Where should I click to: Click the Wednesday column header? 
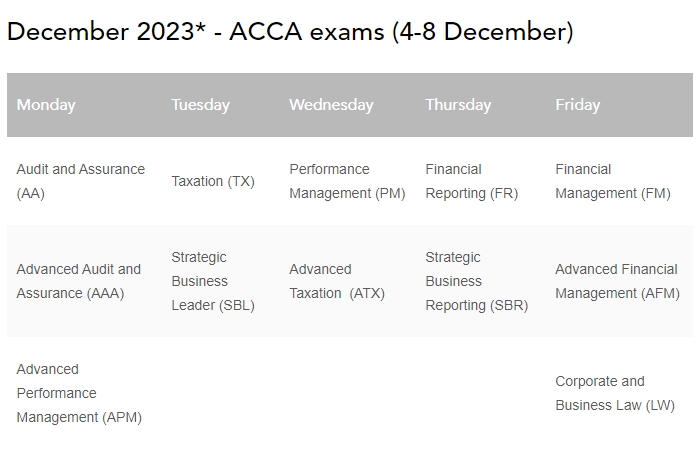331,104
